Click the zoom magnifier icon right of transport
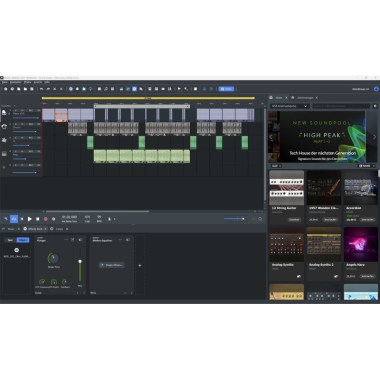The width and height of the screenshot is (380, 380). (260, 219)
